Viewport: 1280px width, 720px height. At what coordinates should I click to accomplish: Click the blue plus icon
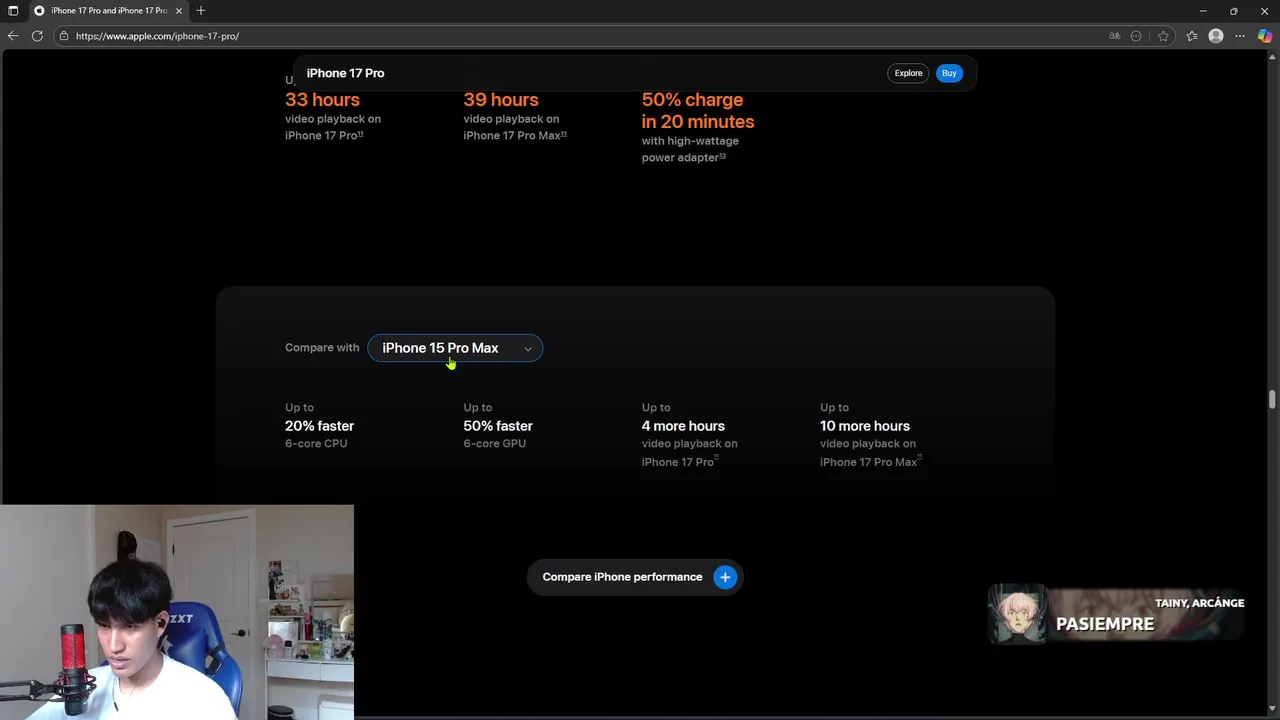pos(725,577)
